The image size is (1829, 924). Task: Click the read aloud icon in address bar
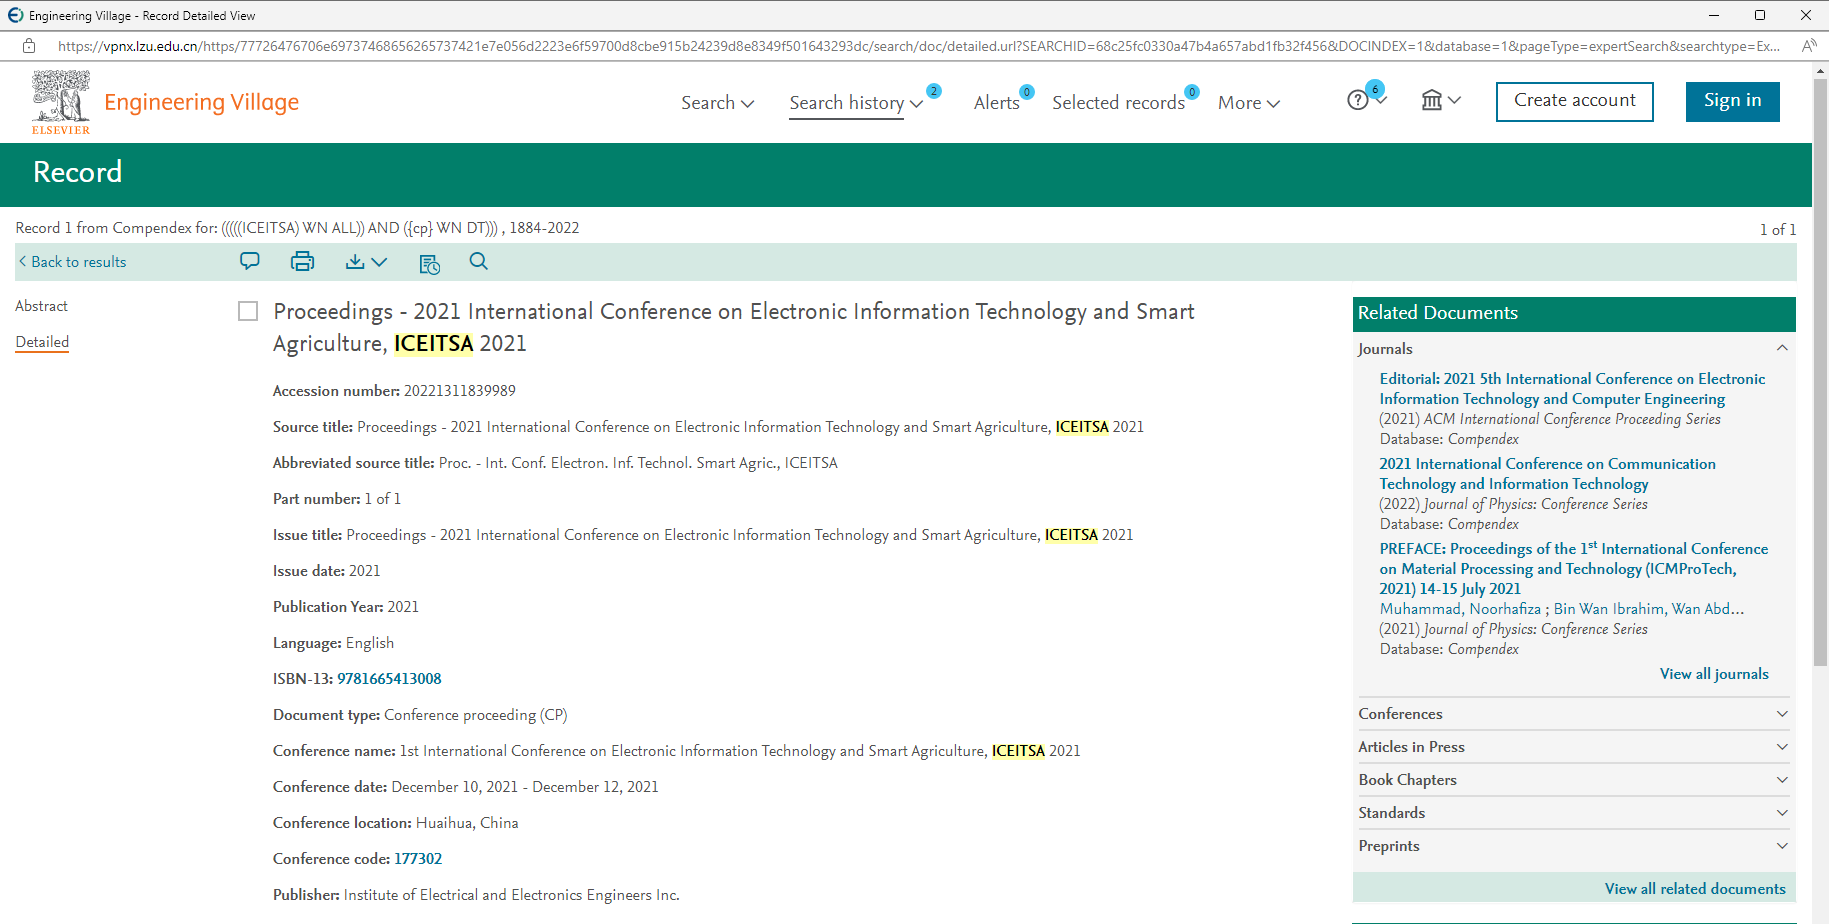[x=1808, y=45]
